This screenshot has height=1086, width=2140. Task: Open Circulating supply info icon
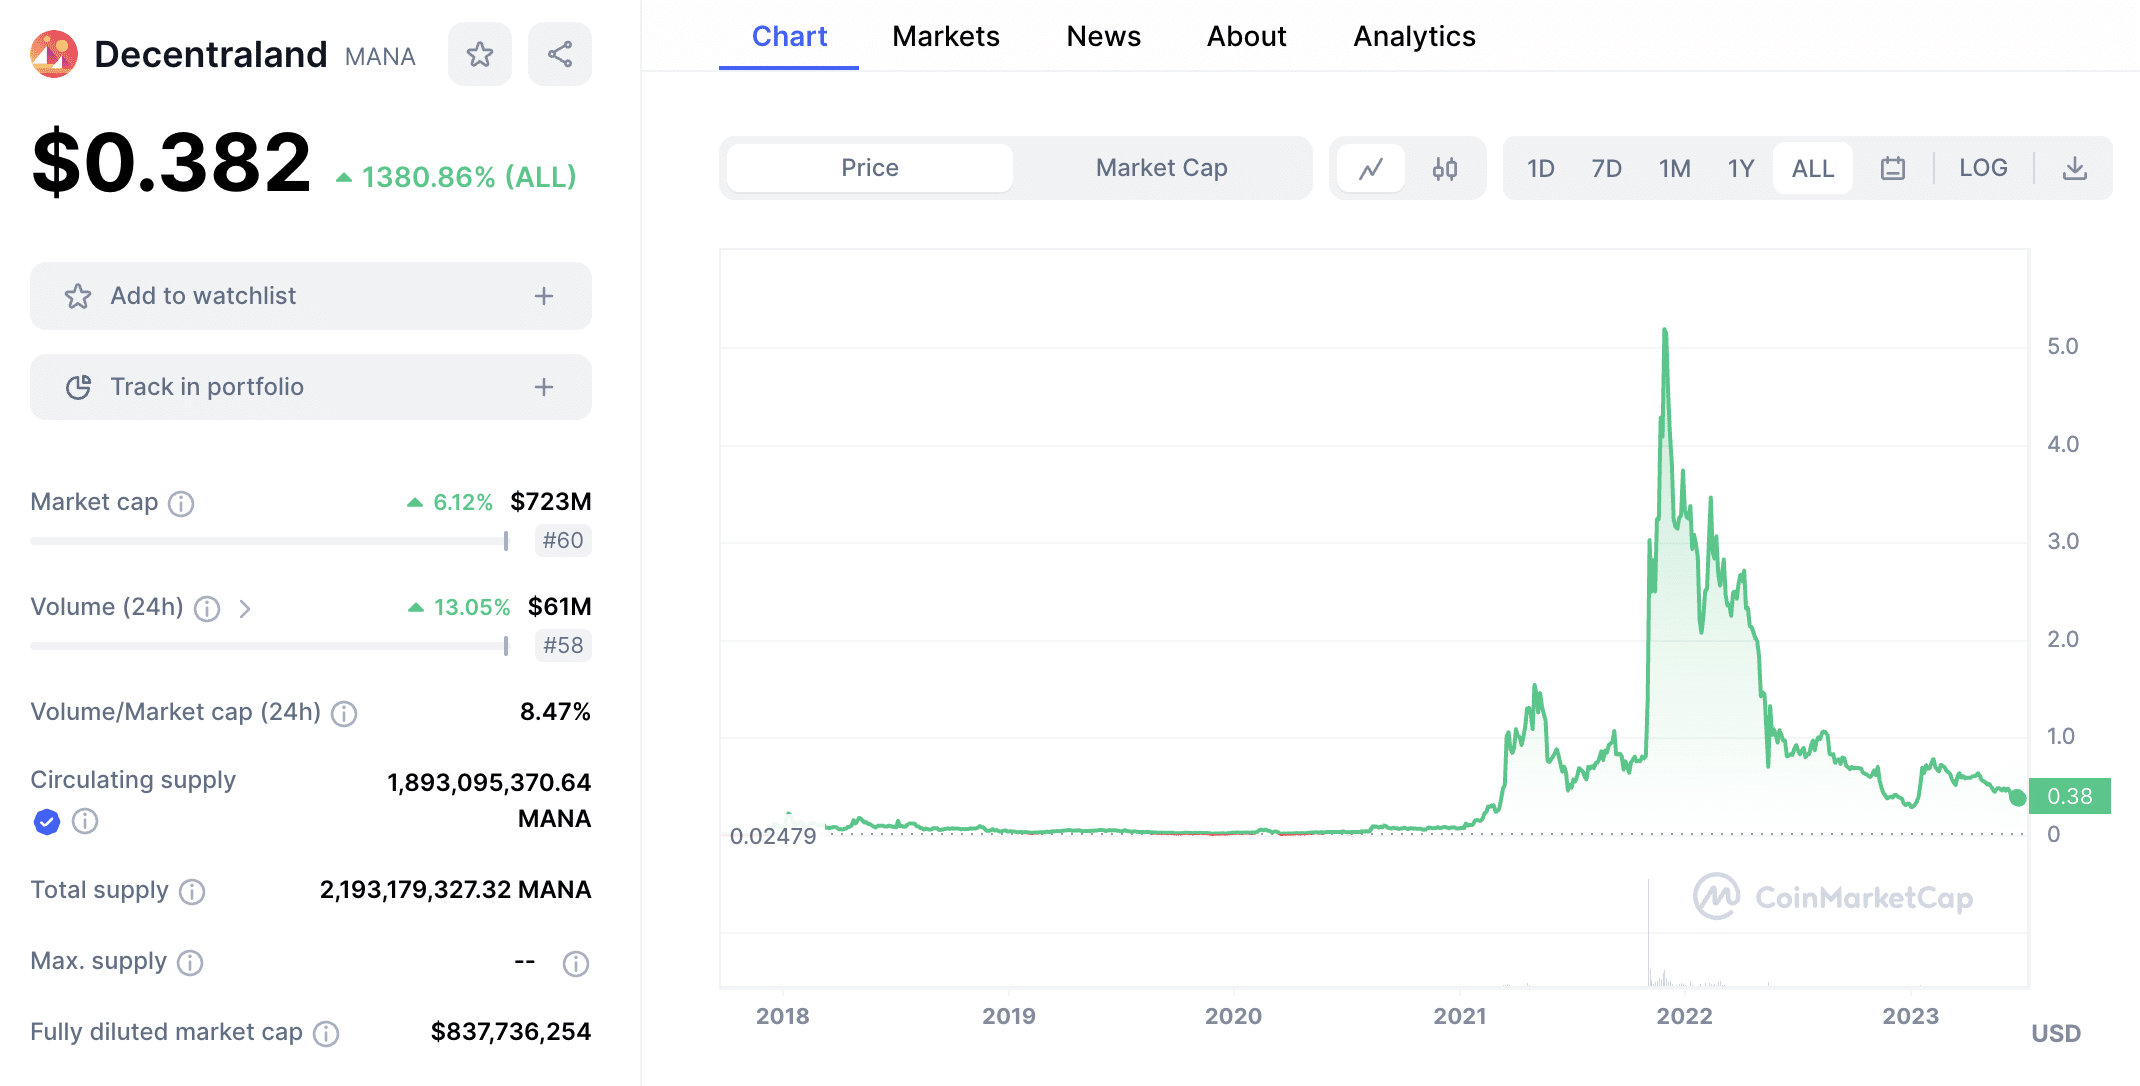pyautogui.click(x=85, y=821)
